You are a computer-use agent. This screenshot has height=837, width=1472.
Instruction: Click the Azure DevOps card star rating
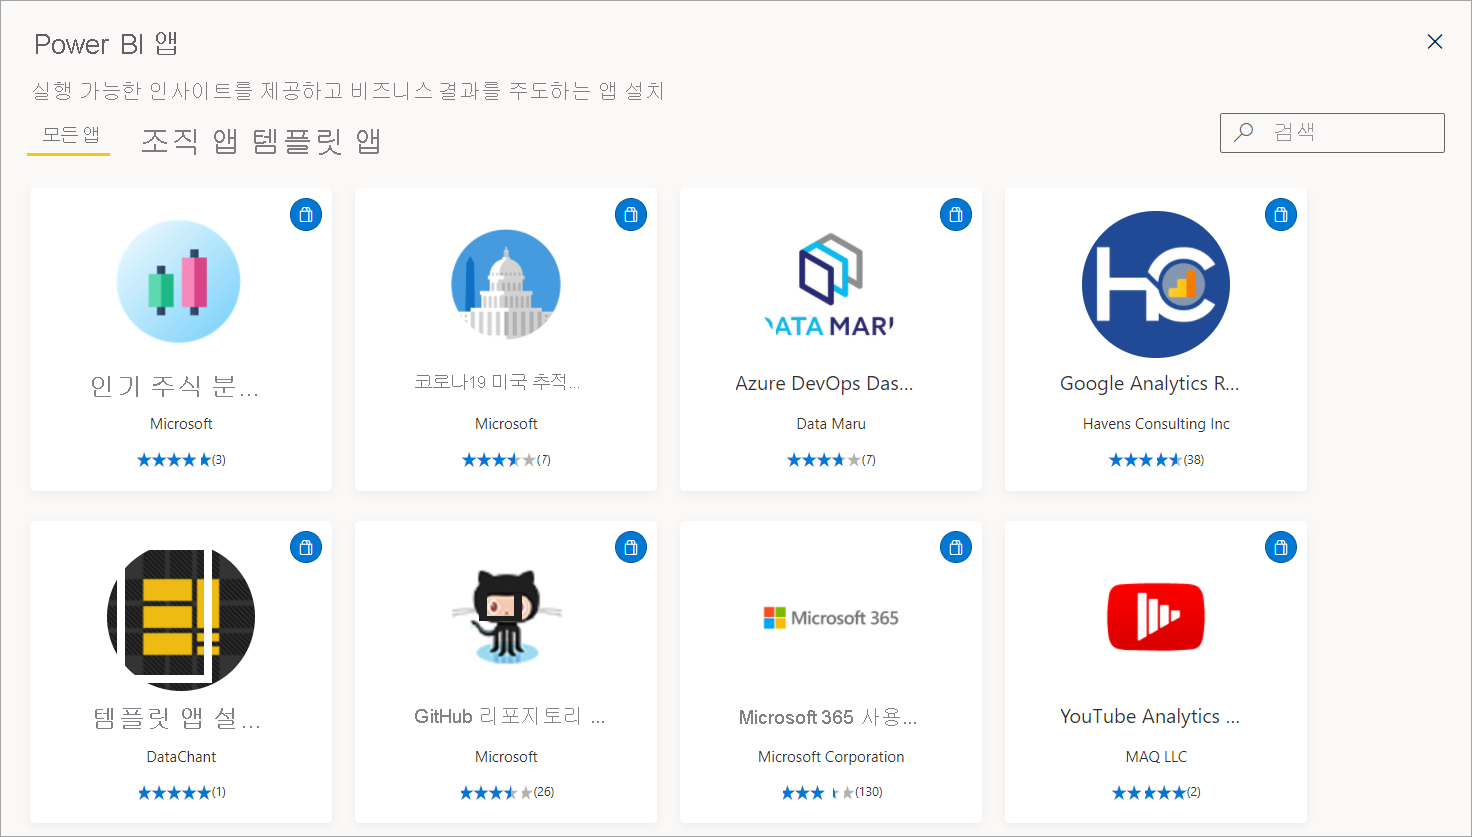pos(831,460)
